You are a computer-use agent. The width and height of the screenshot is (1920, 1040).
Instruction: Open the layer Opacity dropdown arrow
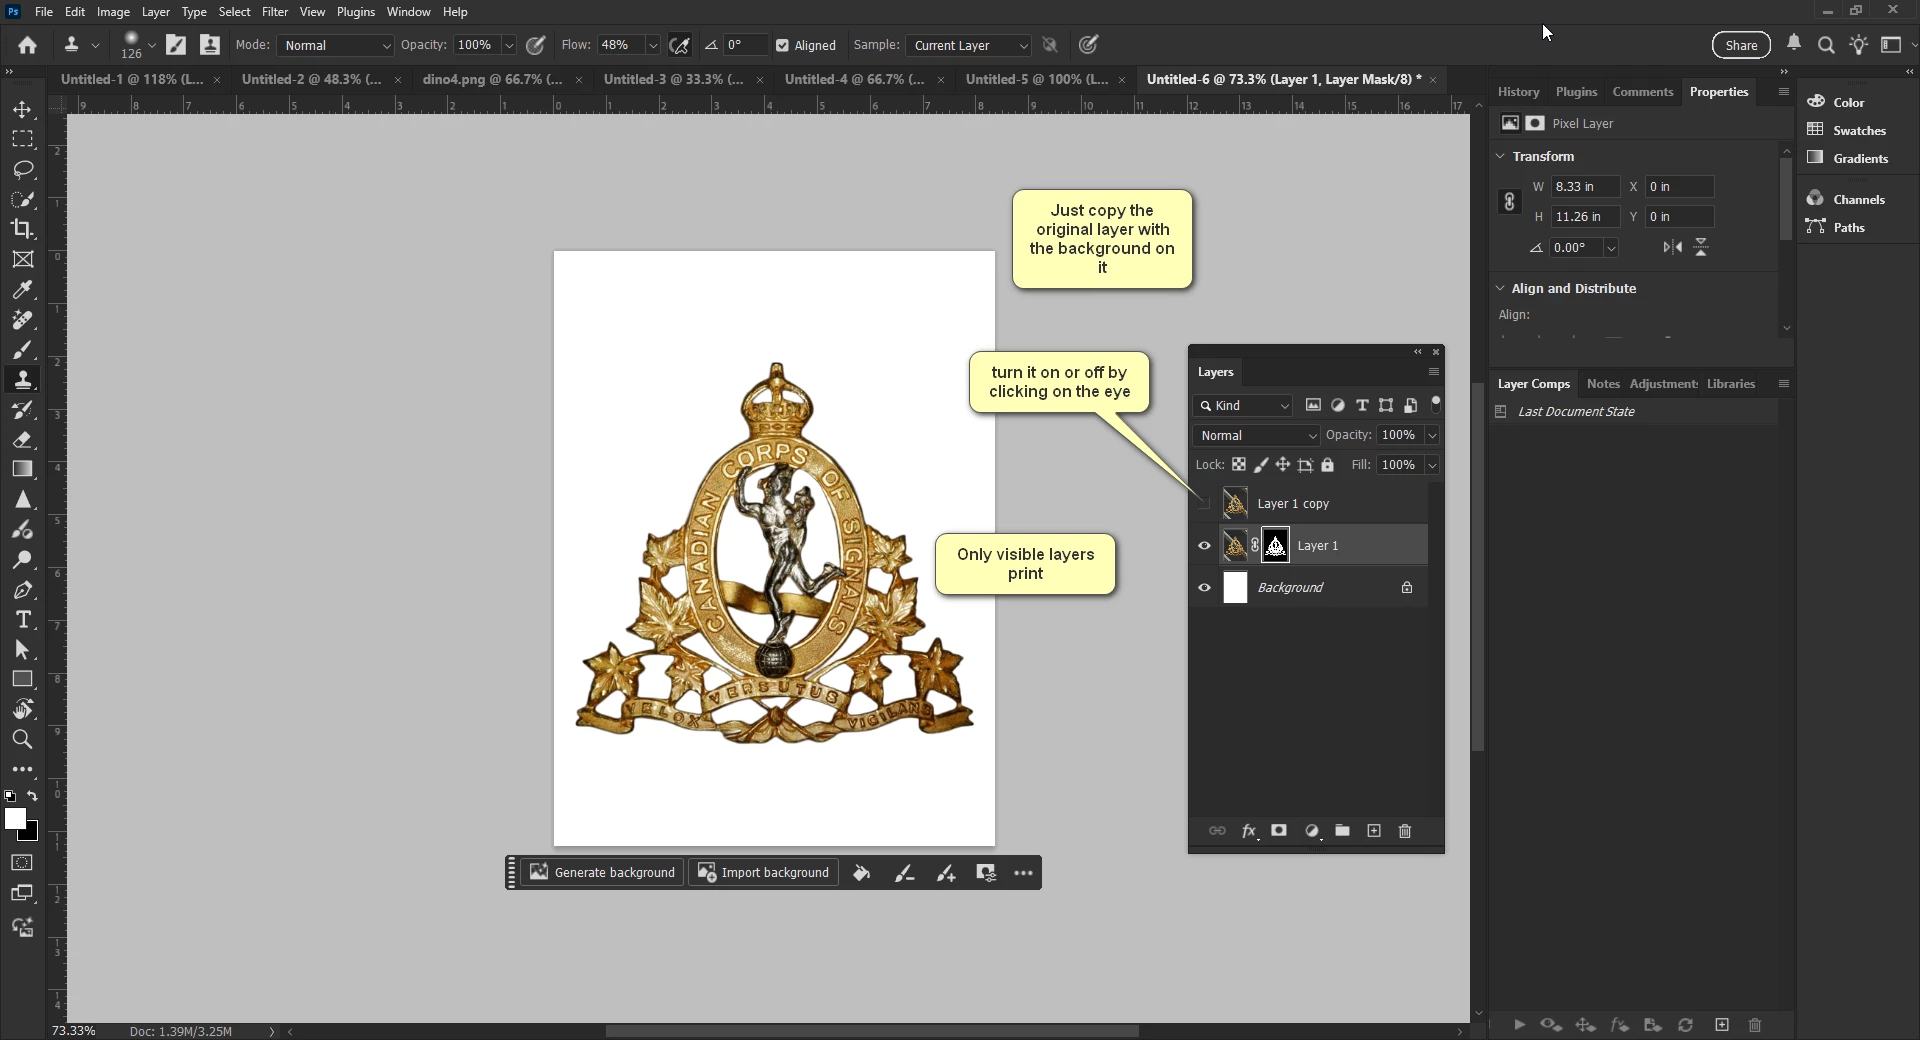(1432, 435)
